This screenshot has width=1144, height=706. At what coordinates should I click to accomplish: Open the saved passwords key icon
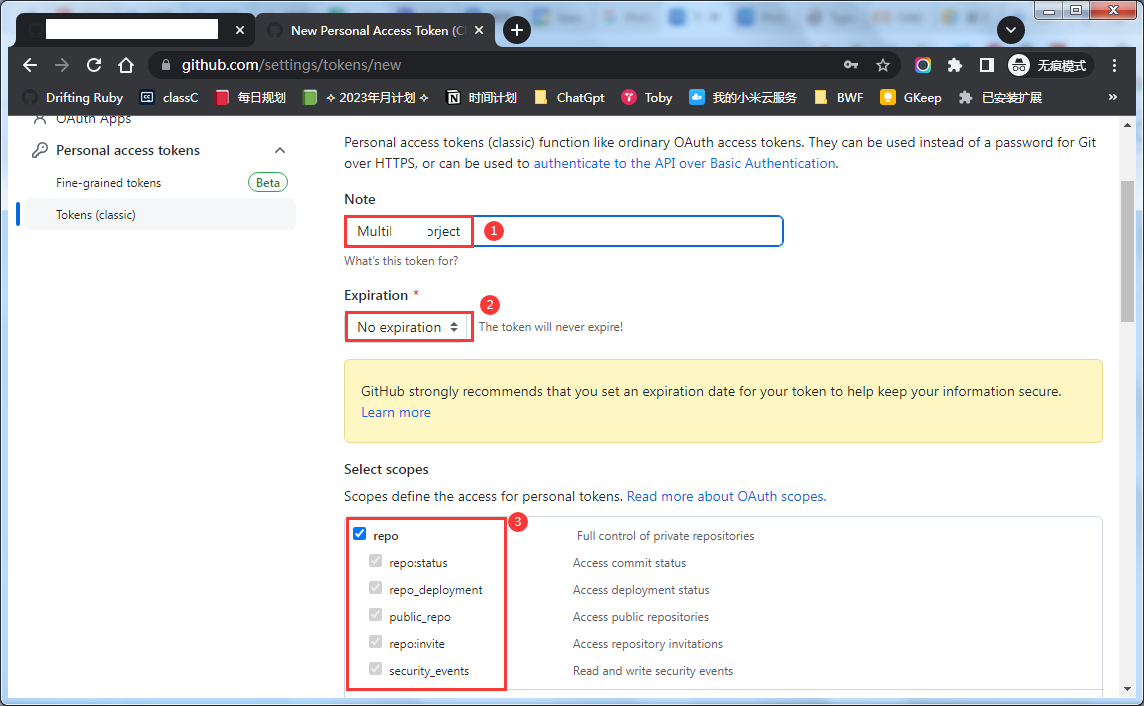[851, 65]
